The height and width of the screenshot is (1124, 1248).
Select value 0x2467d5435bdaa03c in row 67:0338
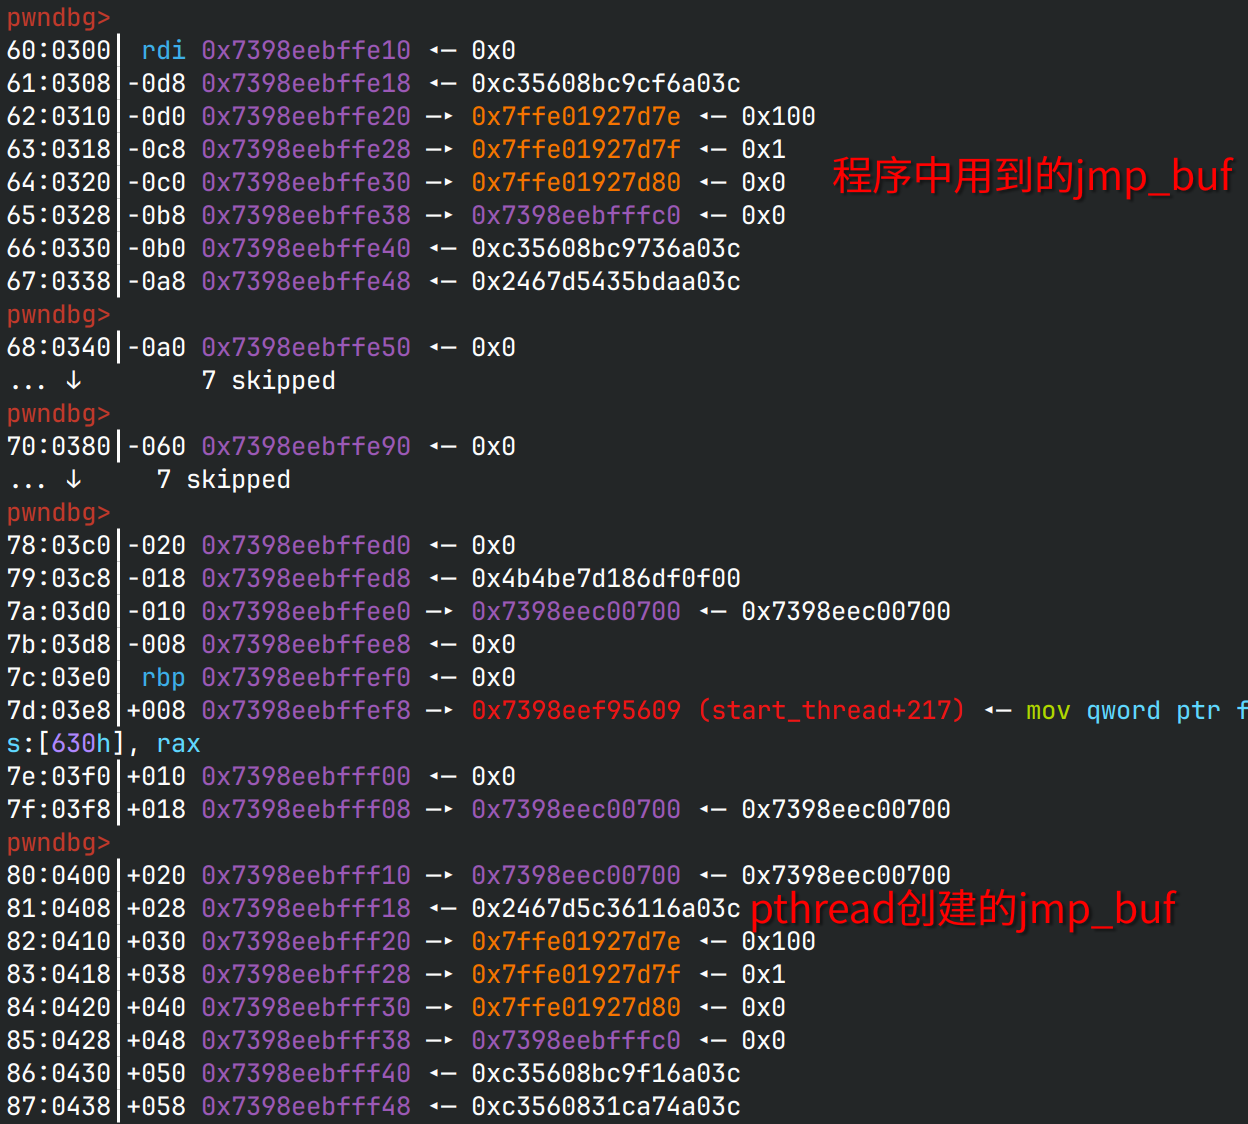pyautogui.click(x=605, y=281)
